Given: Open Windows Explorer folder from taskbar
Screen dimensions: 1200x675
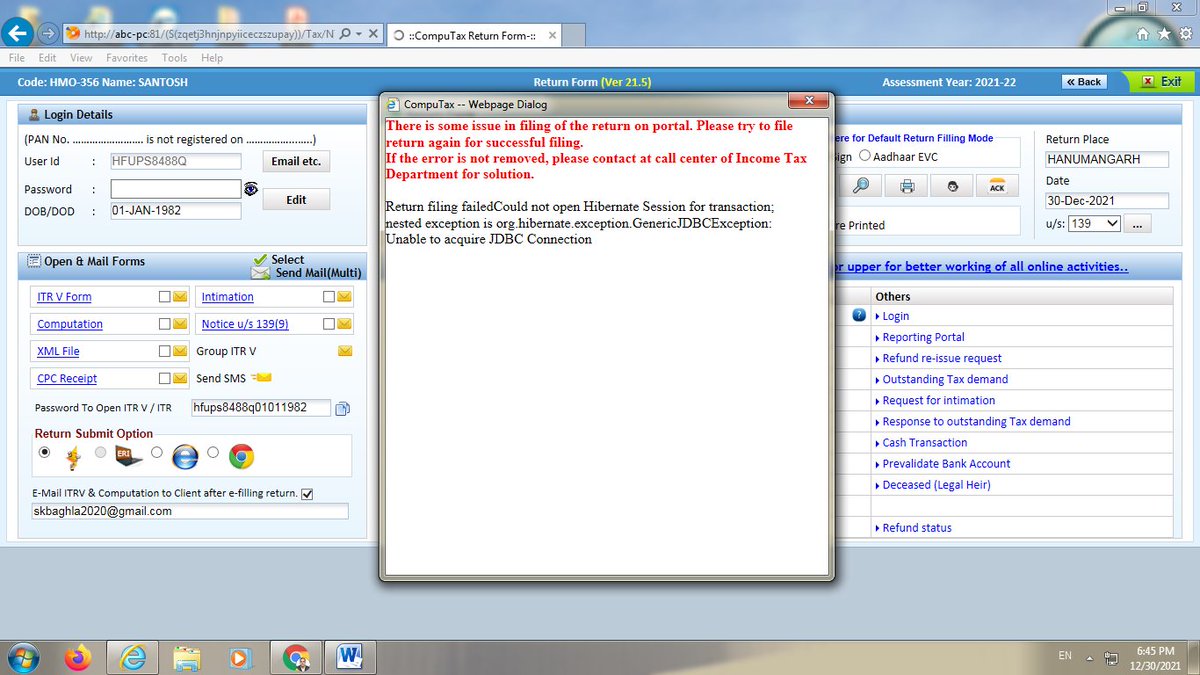Looking at the screenshot, I should (x=186, y=657).
